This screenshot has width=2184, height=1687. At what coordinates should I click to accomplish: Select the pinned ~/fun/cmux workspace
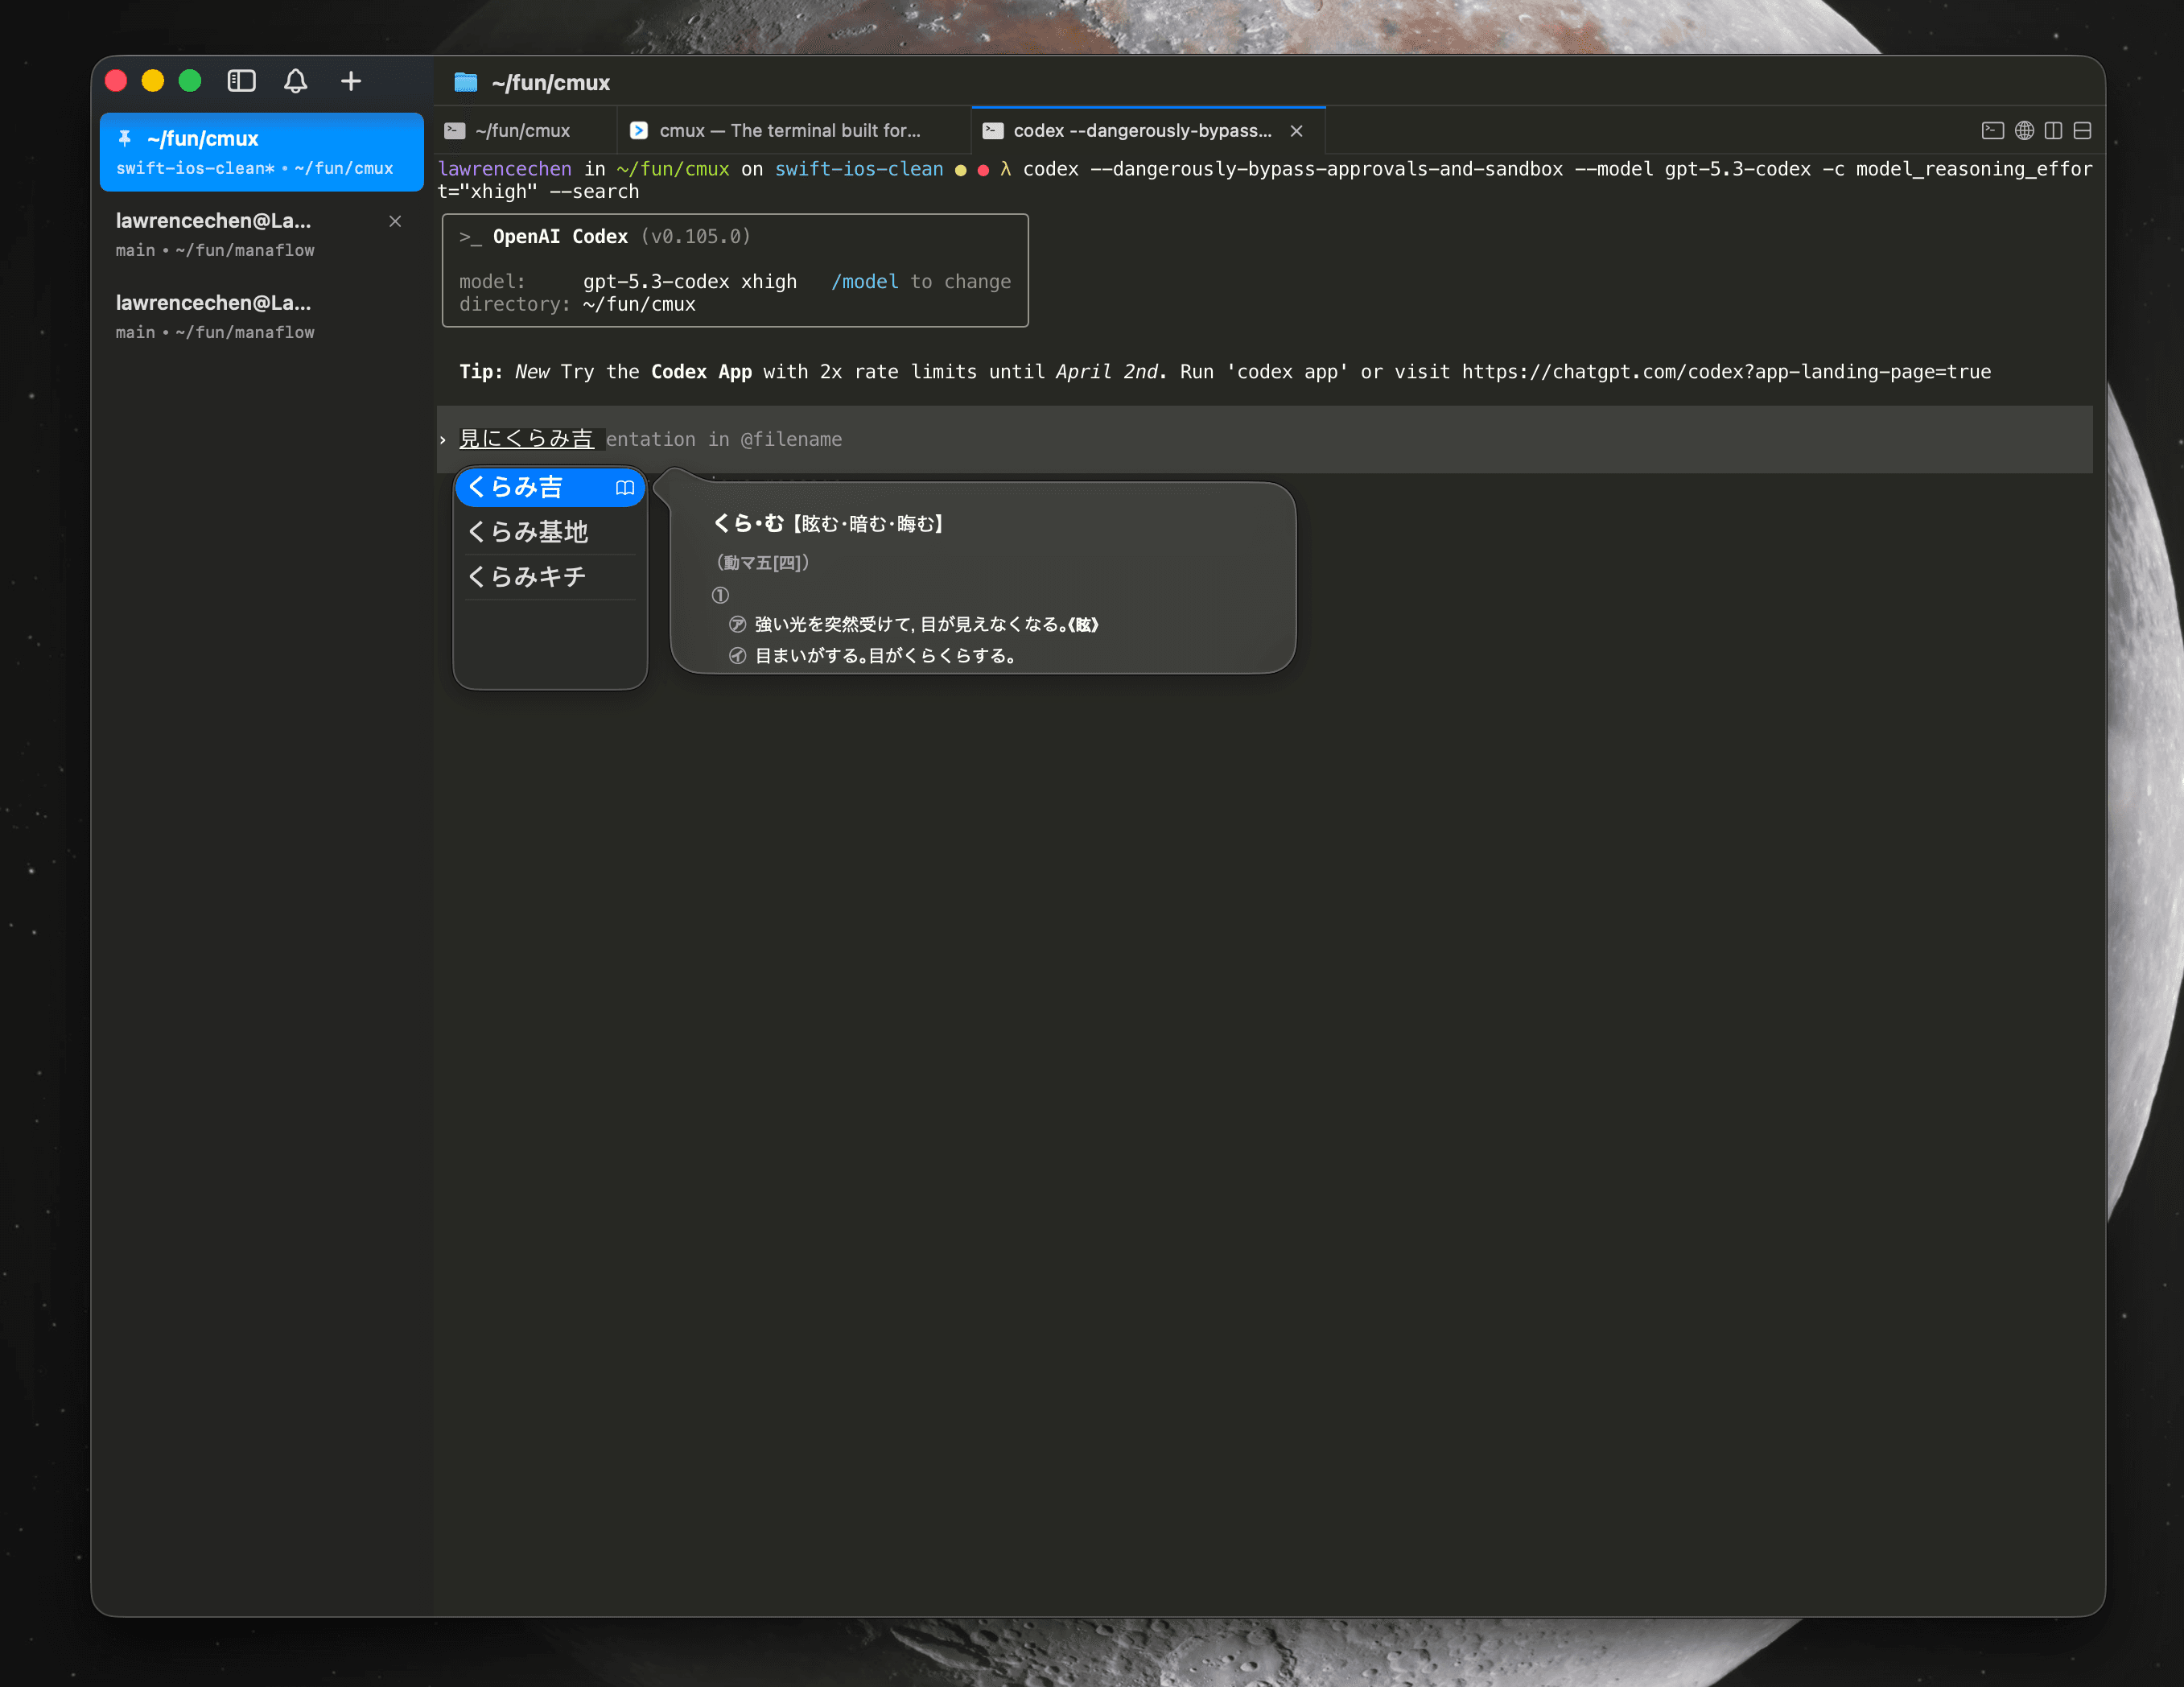click(x=261, y=152)
